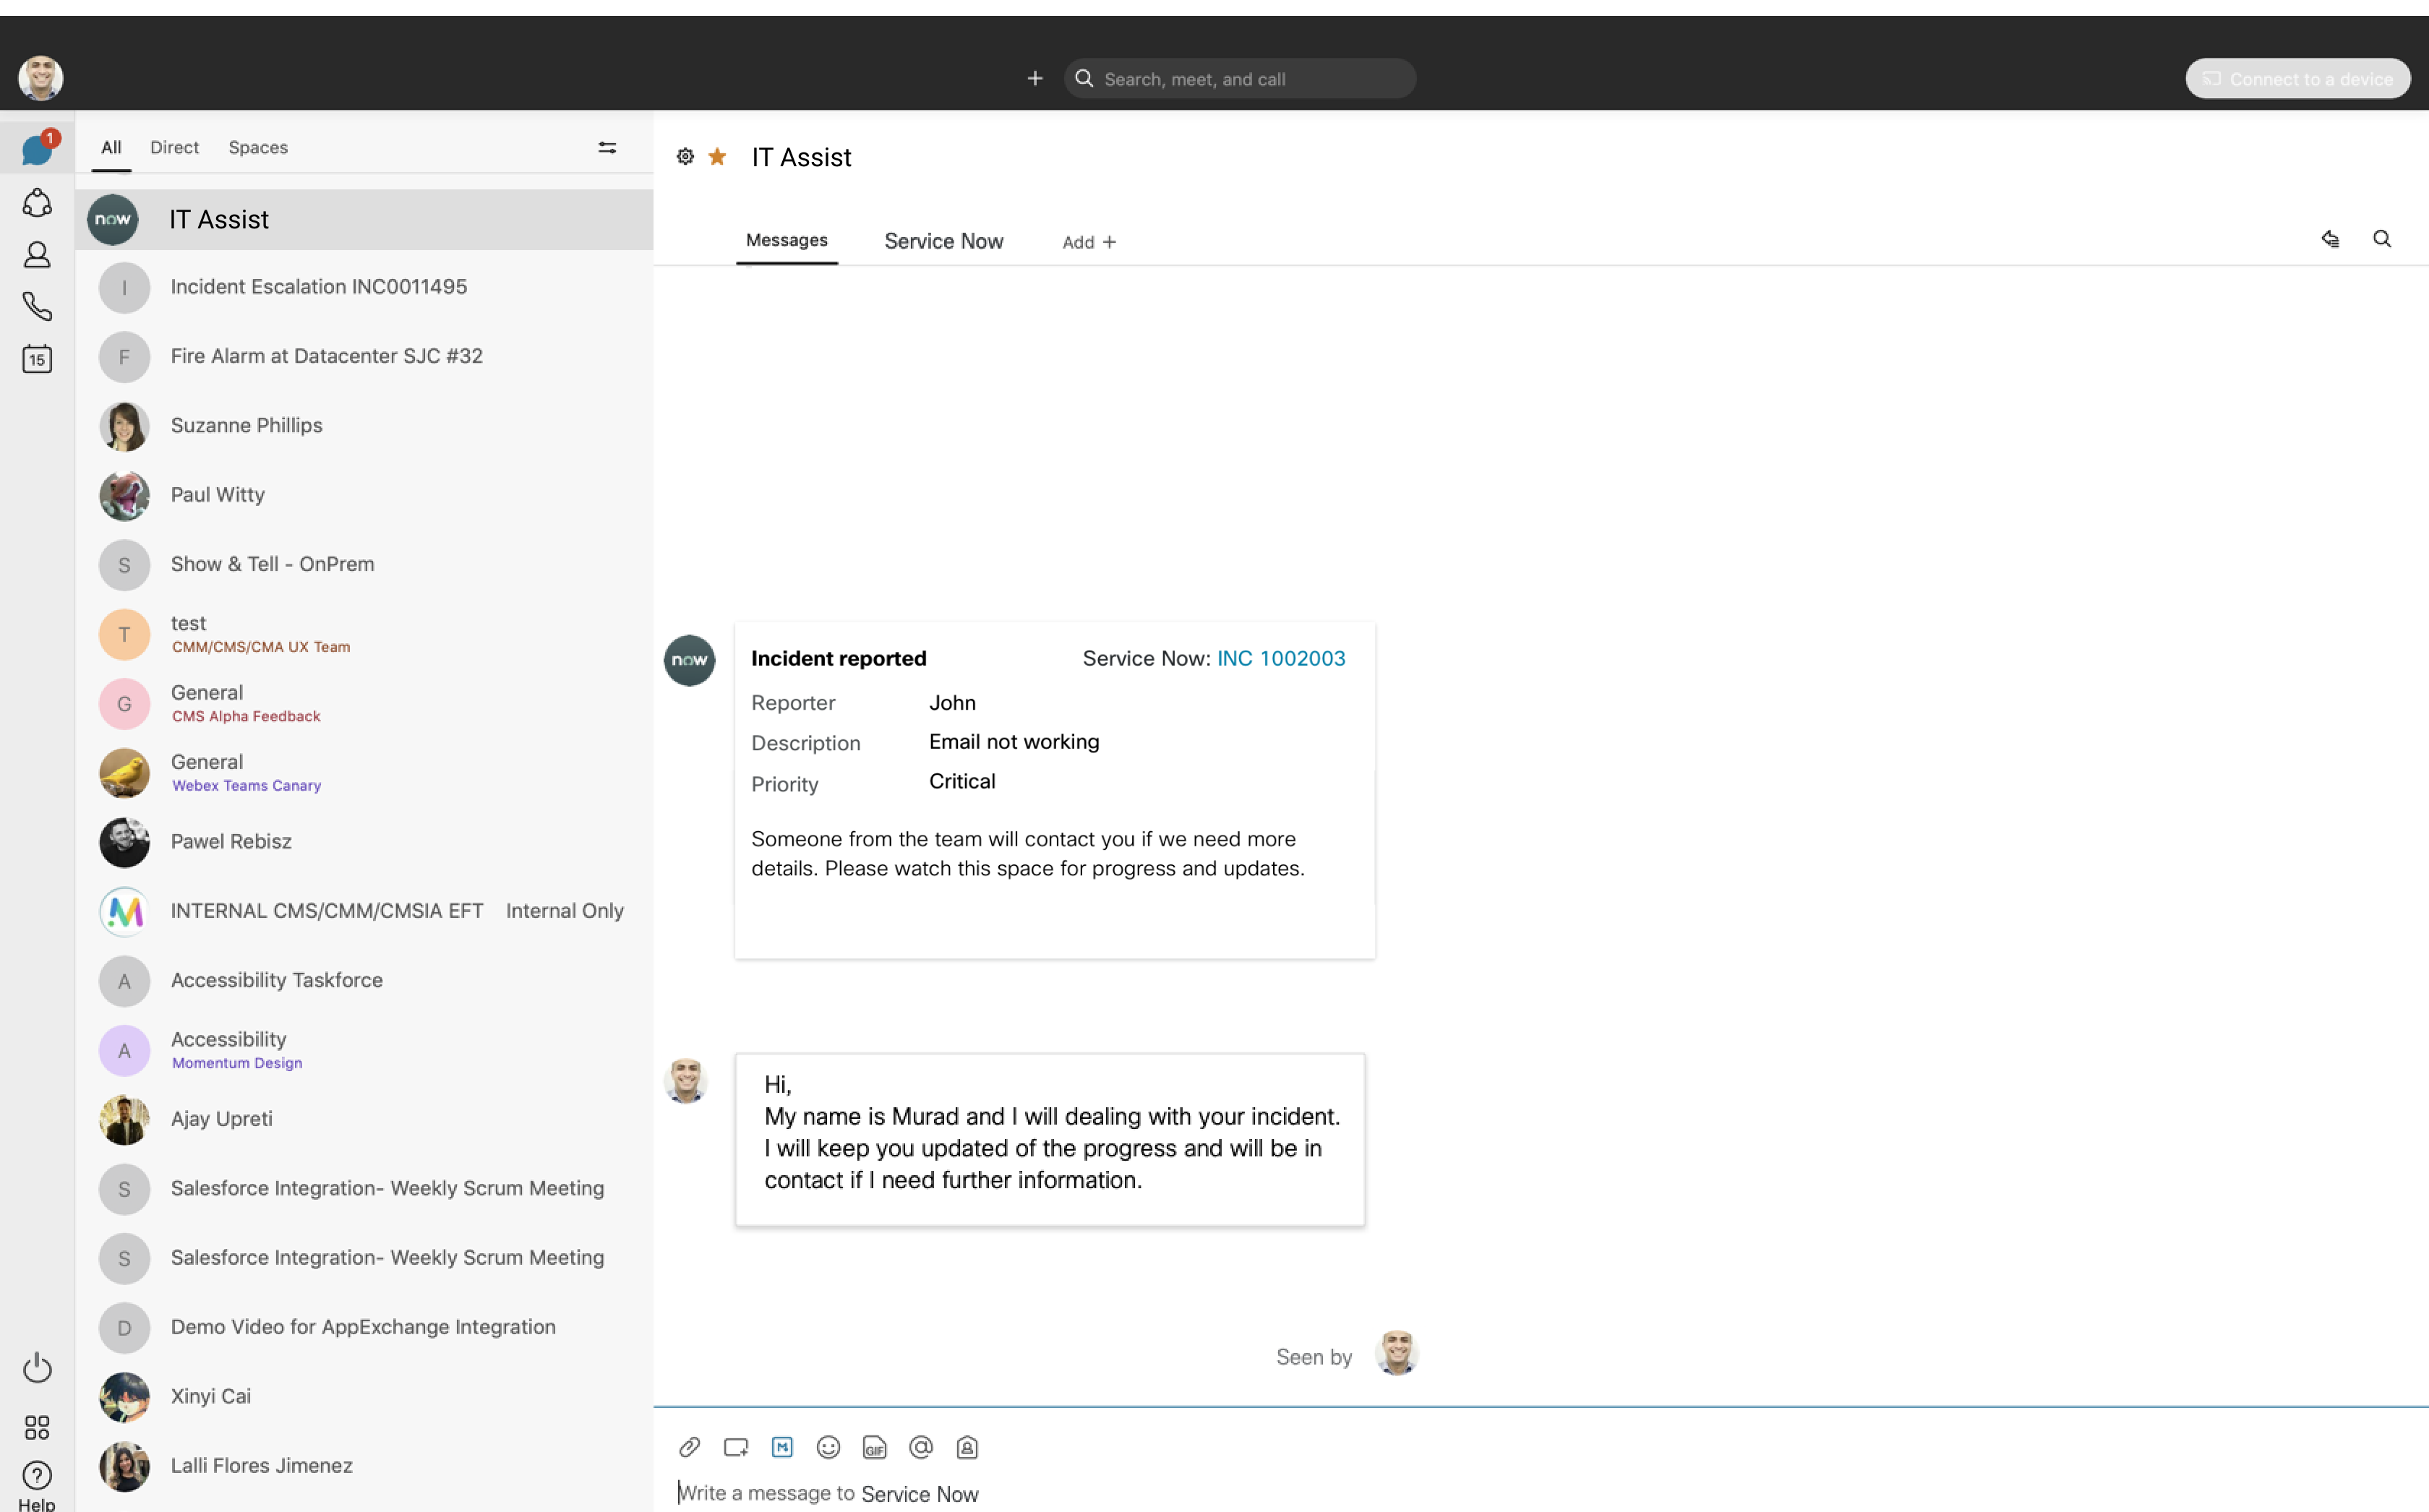Click the personal room icon in composer
Viewport: 2429px width, 1512px height.
tap(967, 1447)
